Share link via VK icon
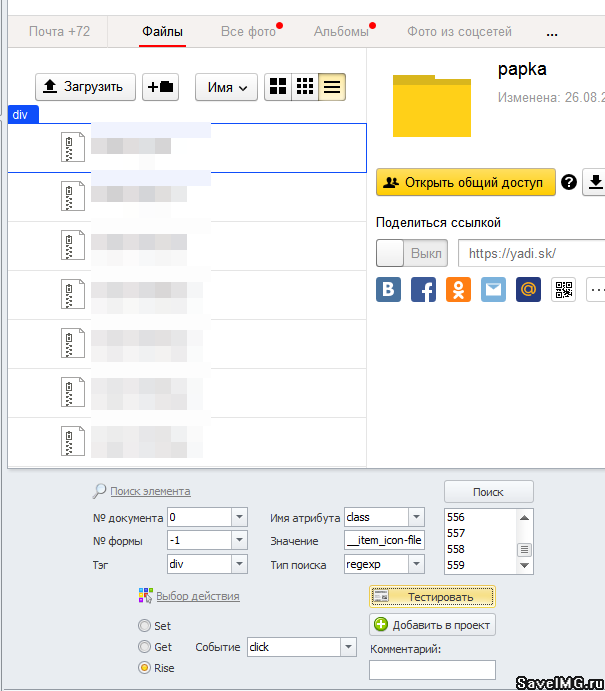Viewport: 605px width, 691px height. tap(389, 290)
